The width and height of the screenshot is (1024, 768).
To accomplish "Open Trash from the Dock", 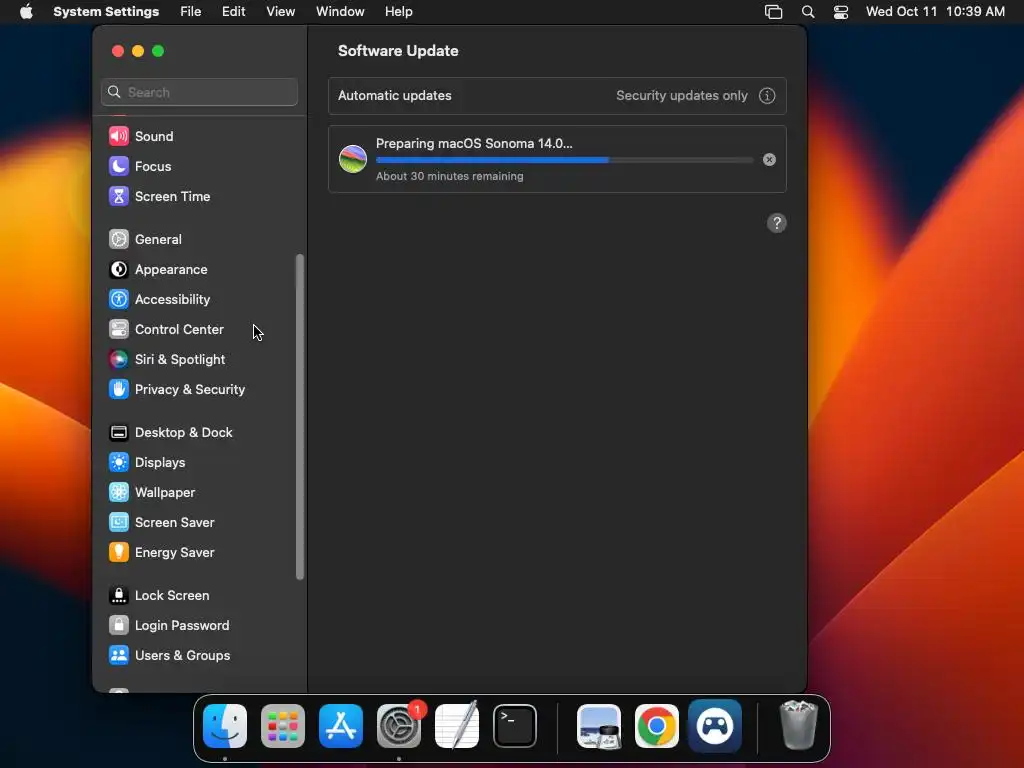I will (799, 726).
